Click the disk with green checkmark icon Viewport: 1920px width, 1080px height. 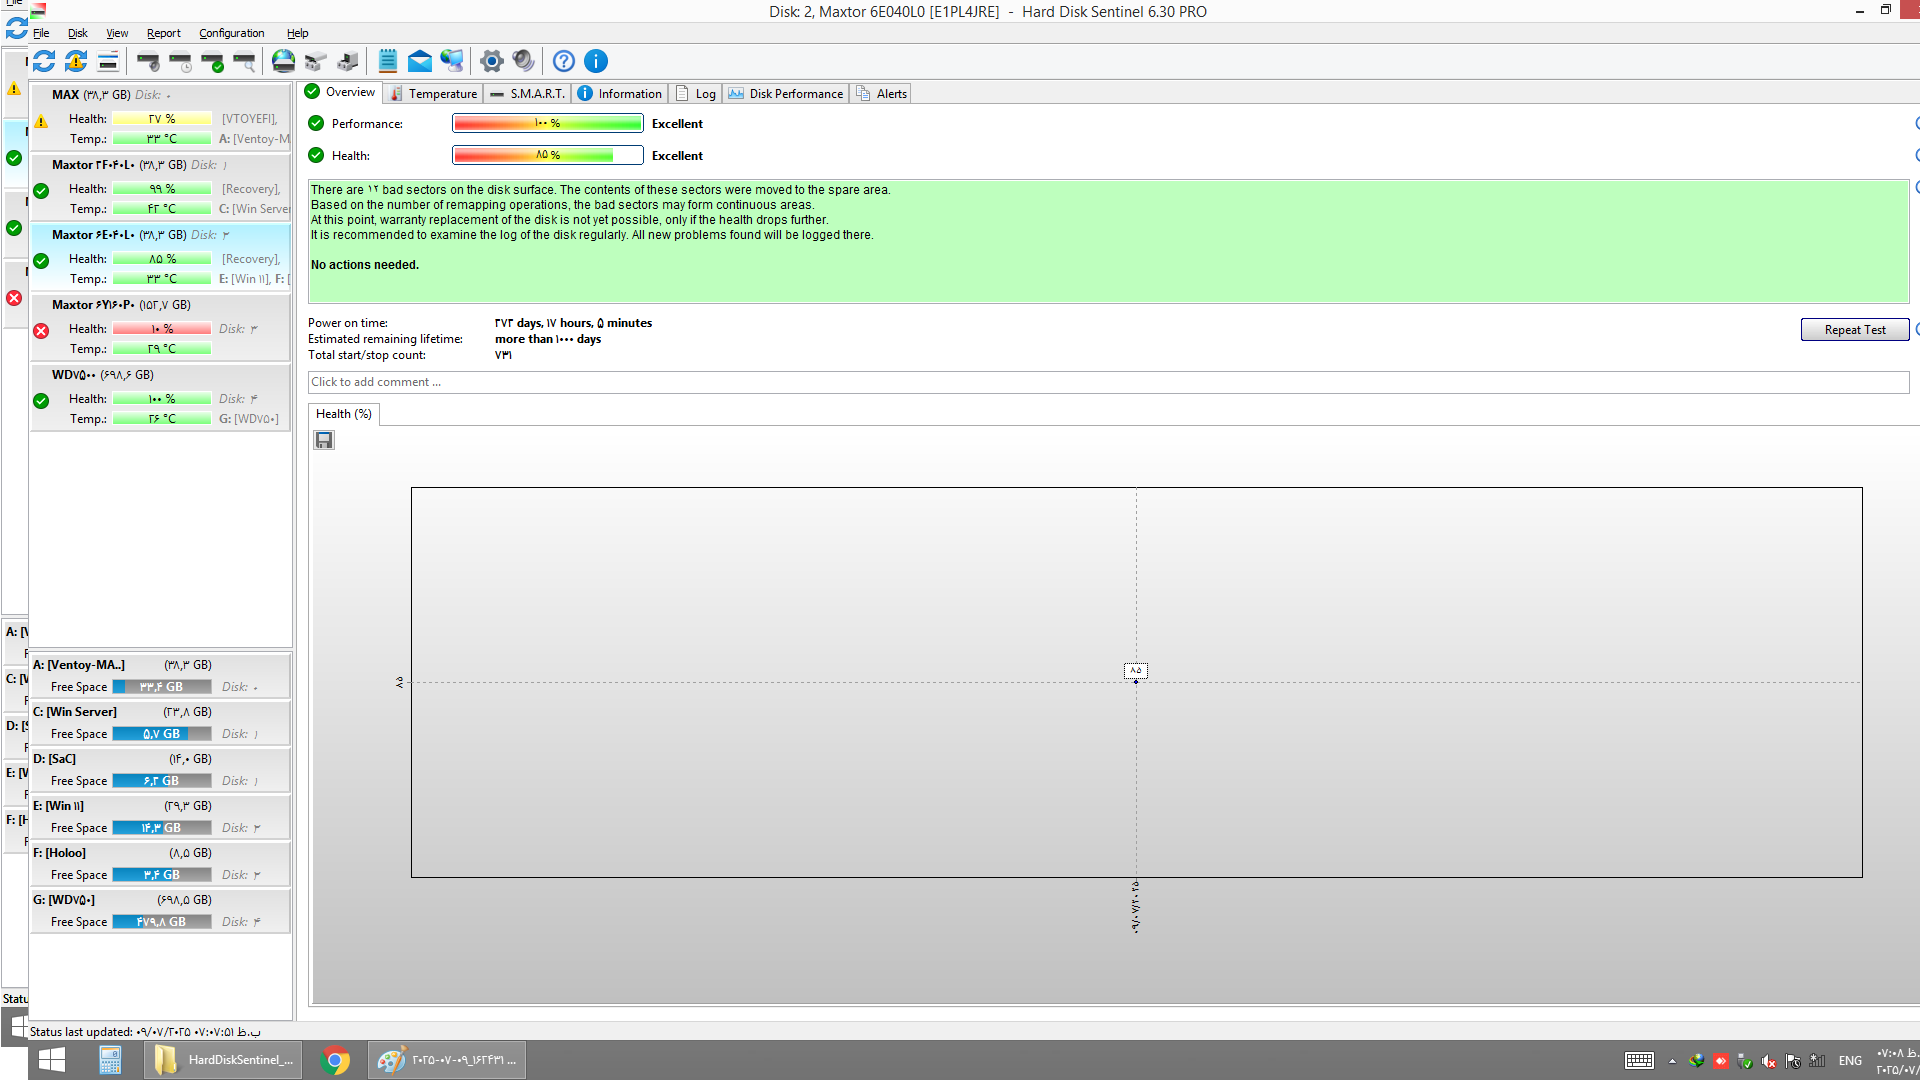tap(212, 61)
